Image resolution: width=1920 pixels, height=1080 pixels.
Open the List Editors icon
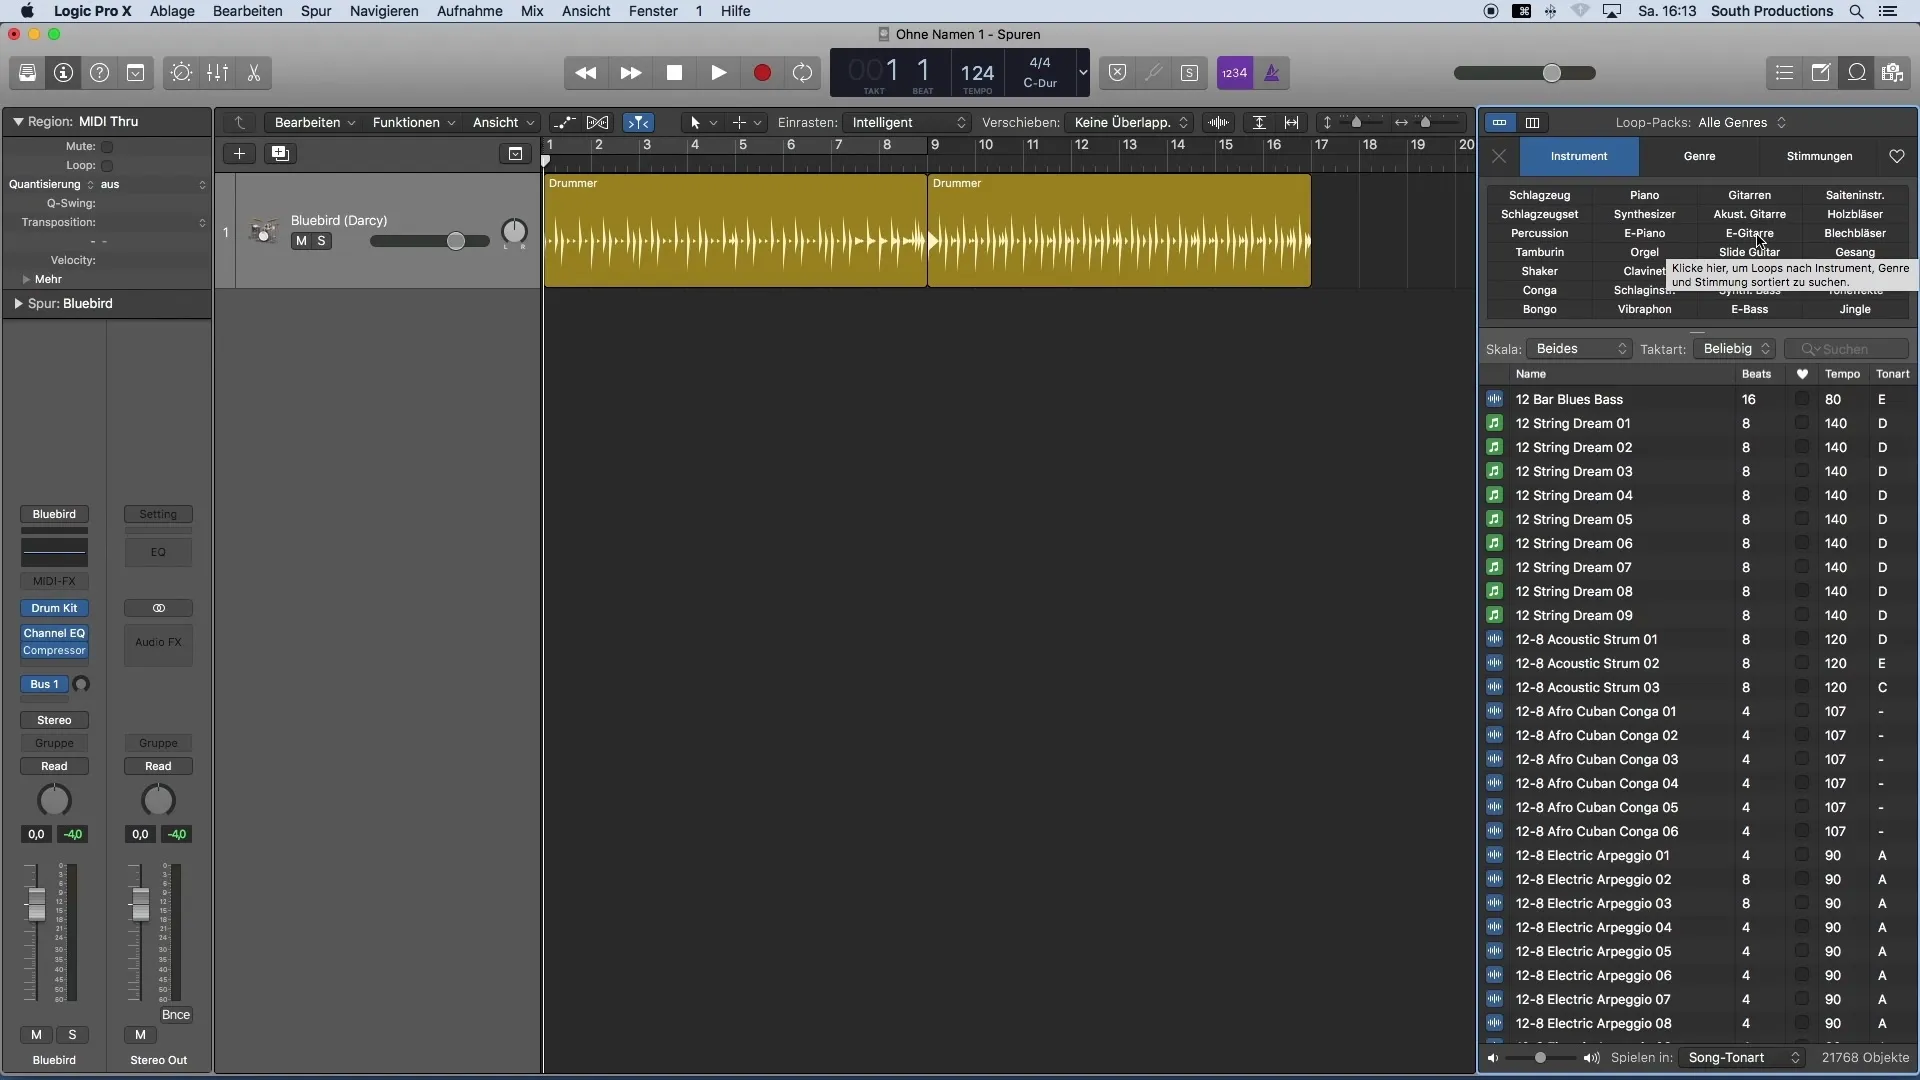pyautogui.click(x=1784, y=73)
